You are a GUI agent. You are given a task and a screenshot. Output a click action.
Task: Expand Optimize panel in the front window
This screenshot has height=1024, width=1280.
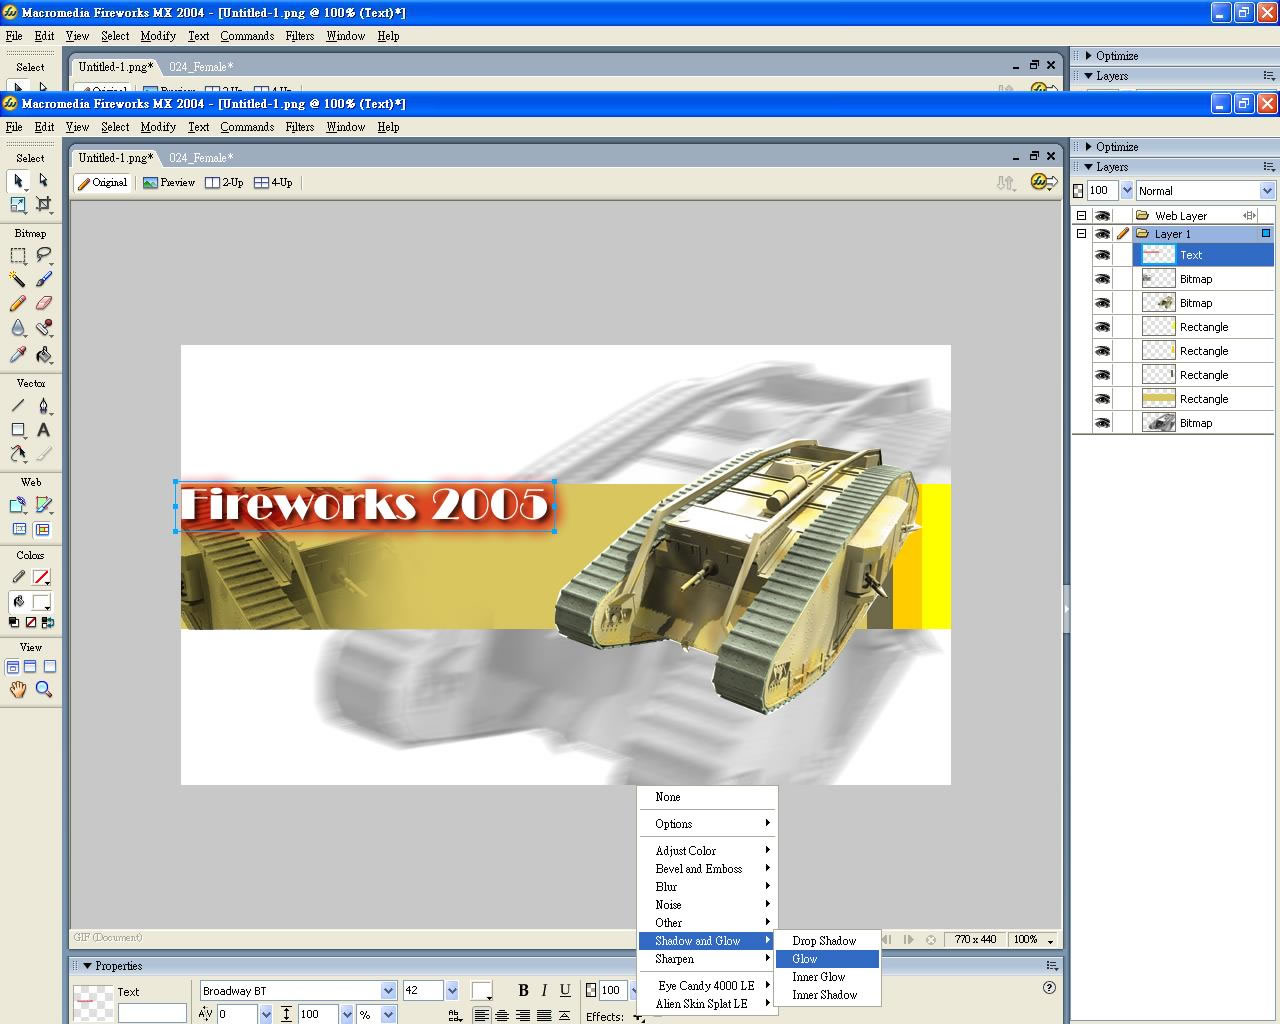pos(1088,147)
